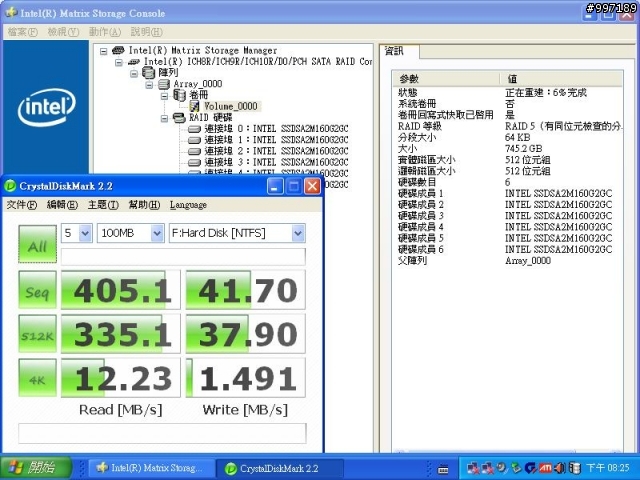Viewport: 640px width, 480px height.
Task: Select the 父陣列 value Array_0000
Action: tap(528, 260)
